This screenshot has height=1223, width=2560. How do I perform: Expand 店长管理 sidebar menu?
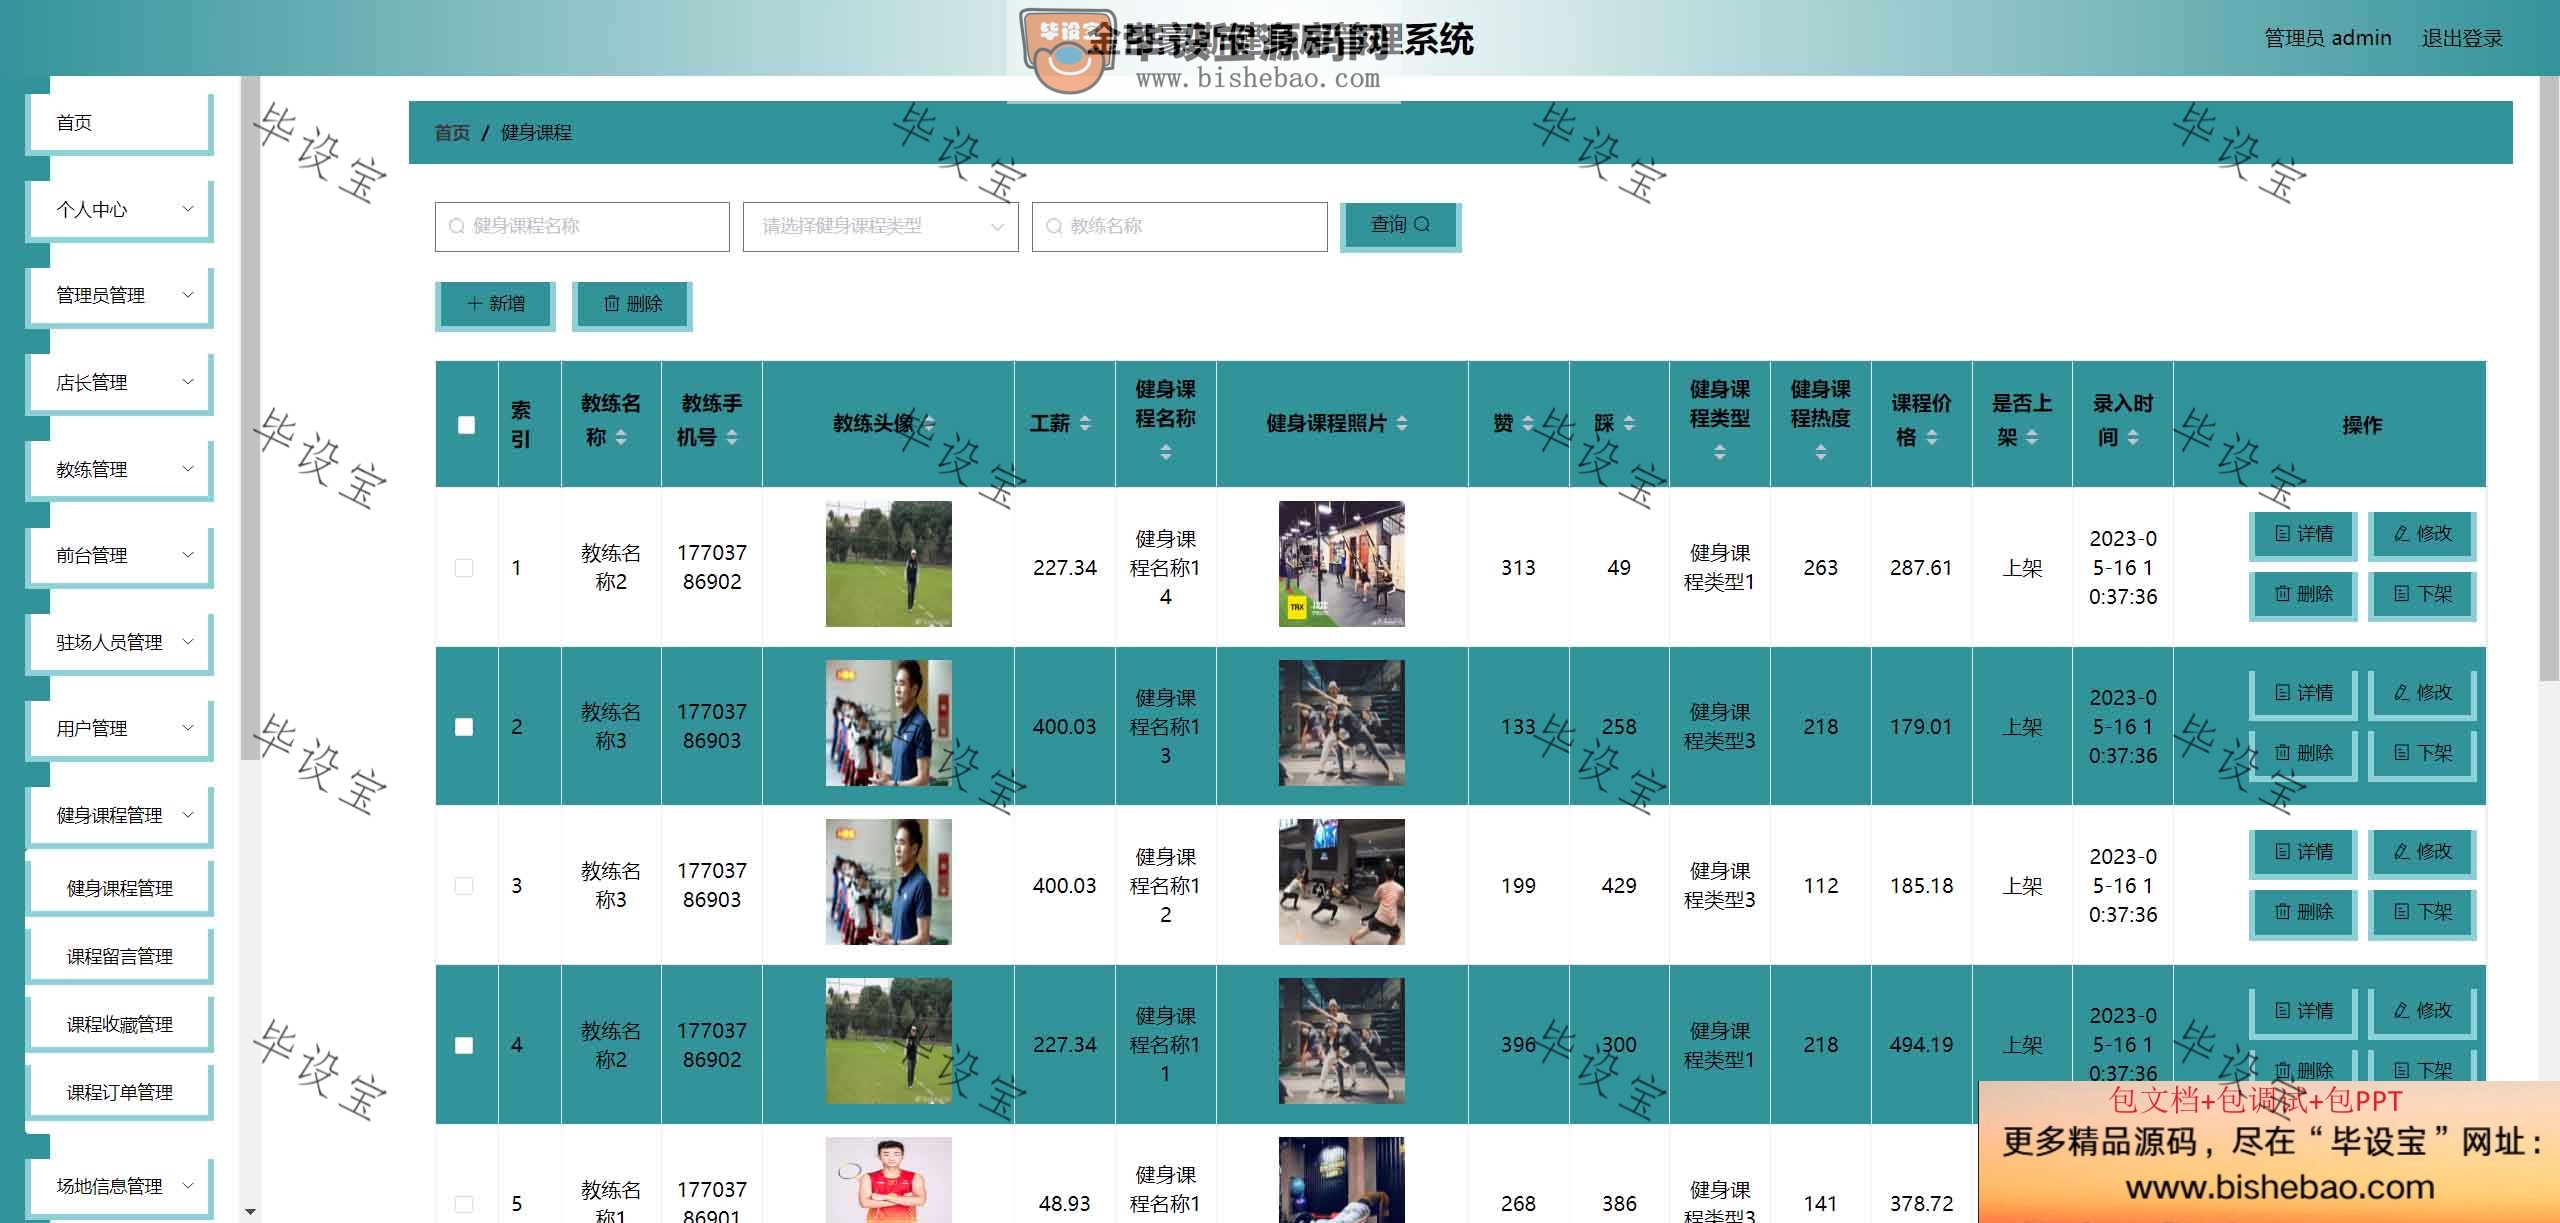tap(121, 382)
